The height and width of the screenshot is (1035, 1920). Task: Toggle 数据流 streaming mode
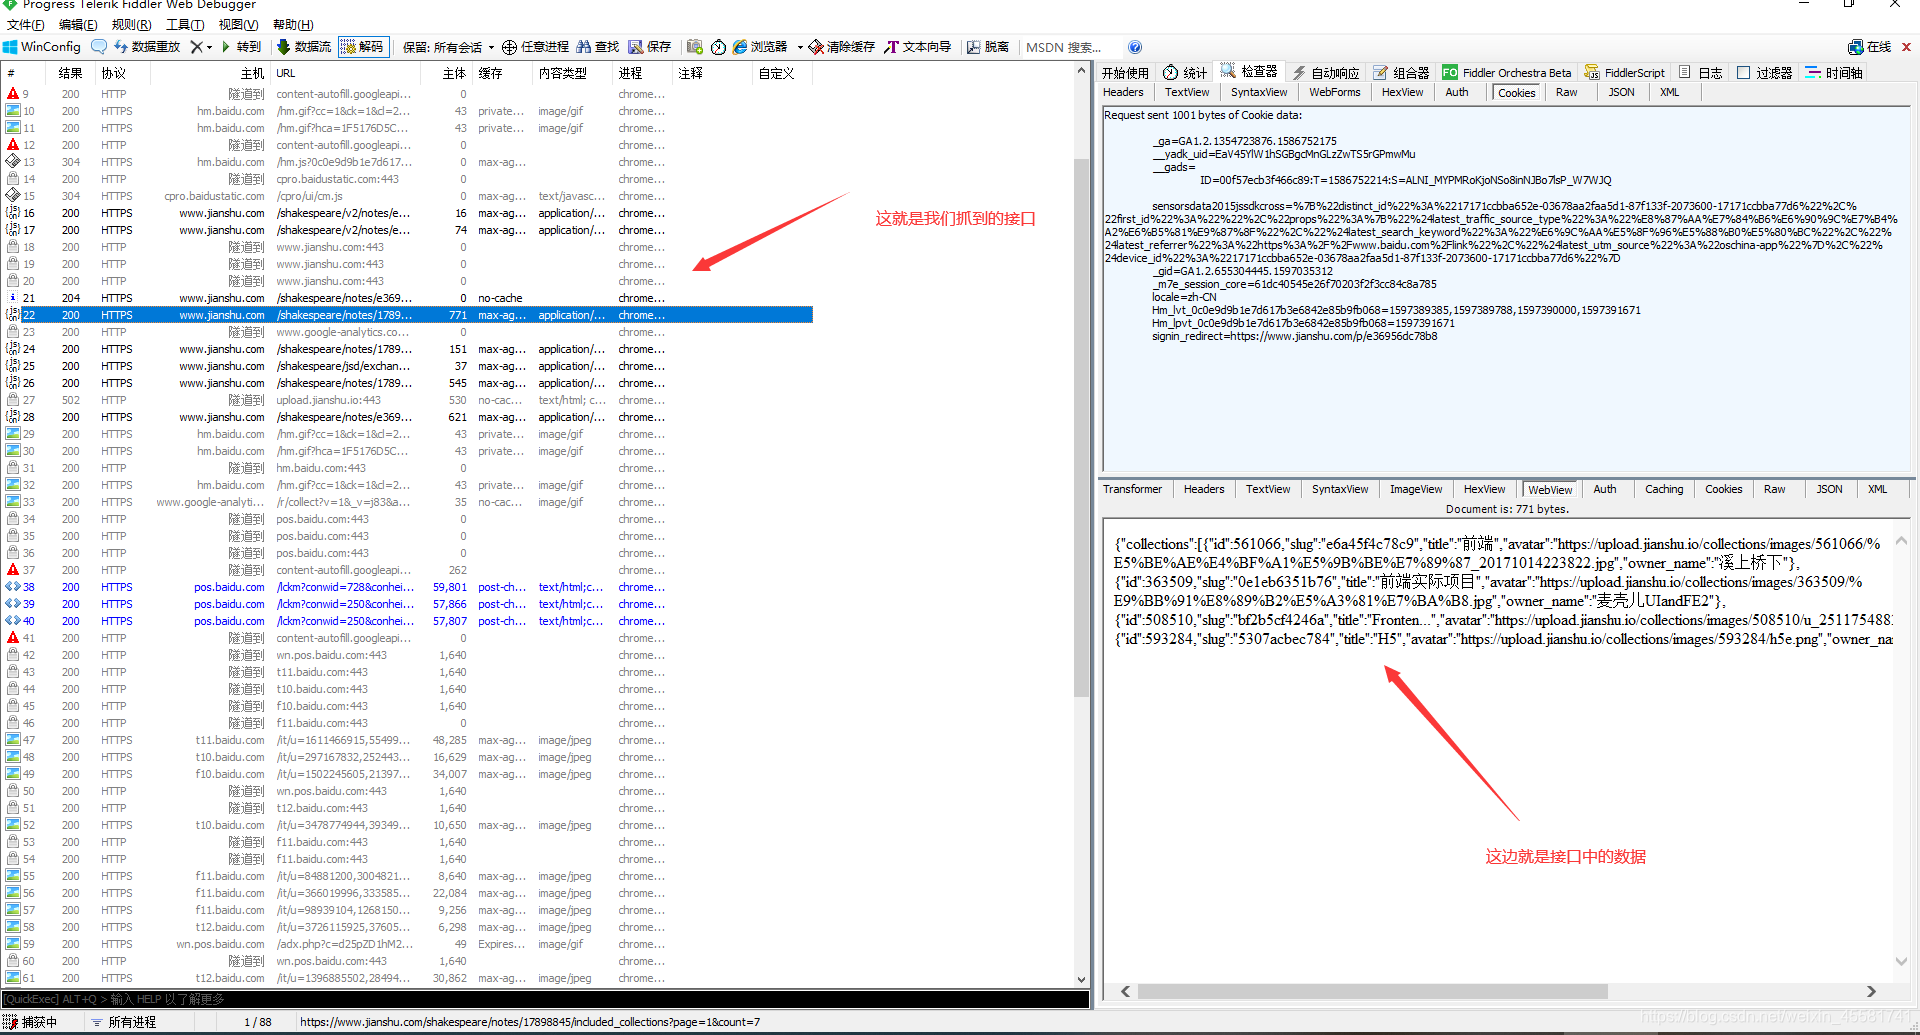(304, 47)
